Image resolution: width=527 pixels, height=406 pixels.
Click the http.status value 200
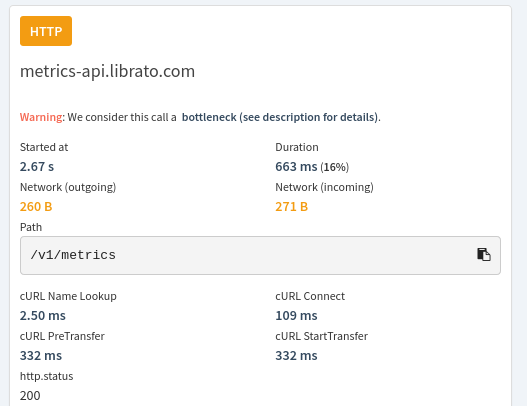30,396
